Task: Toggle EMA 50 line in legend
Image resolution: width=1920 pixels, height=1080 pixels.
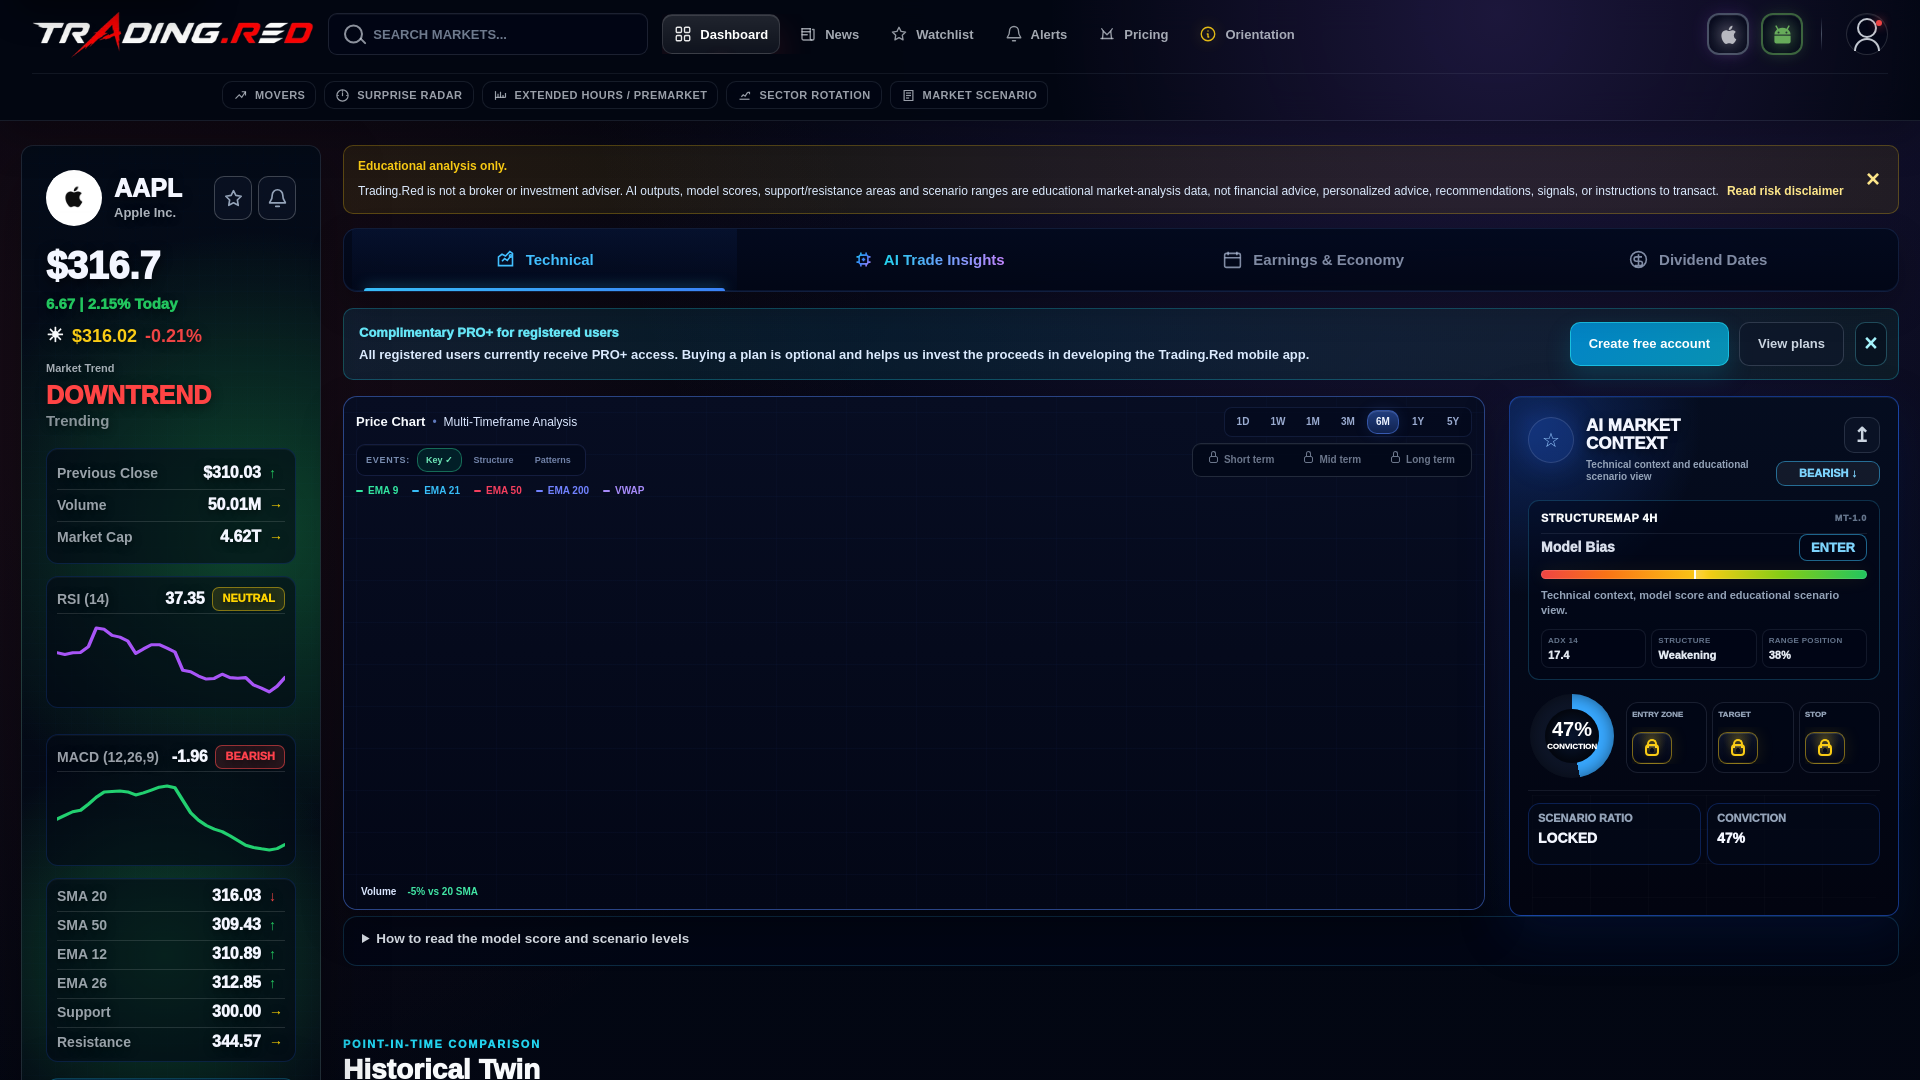Action: 498,491
